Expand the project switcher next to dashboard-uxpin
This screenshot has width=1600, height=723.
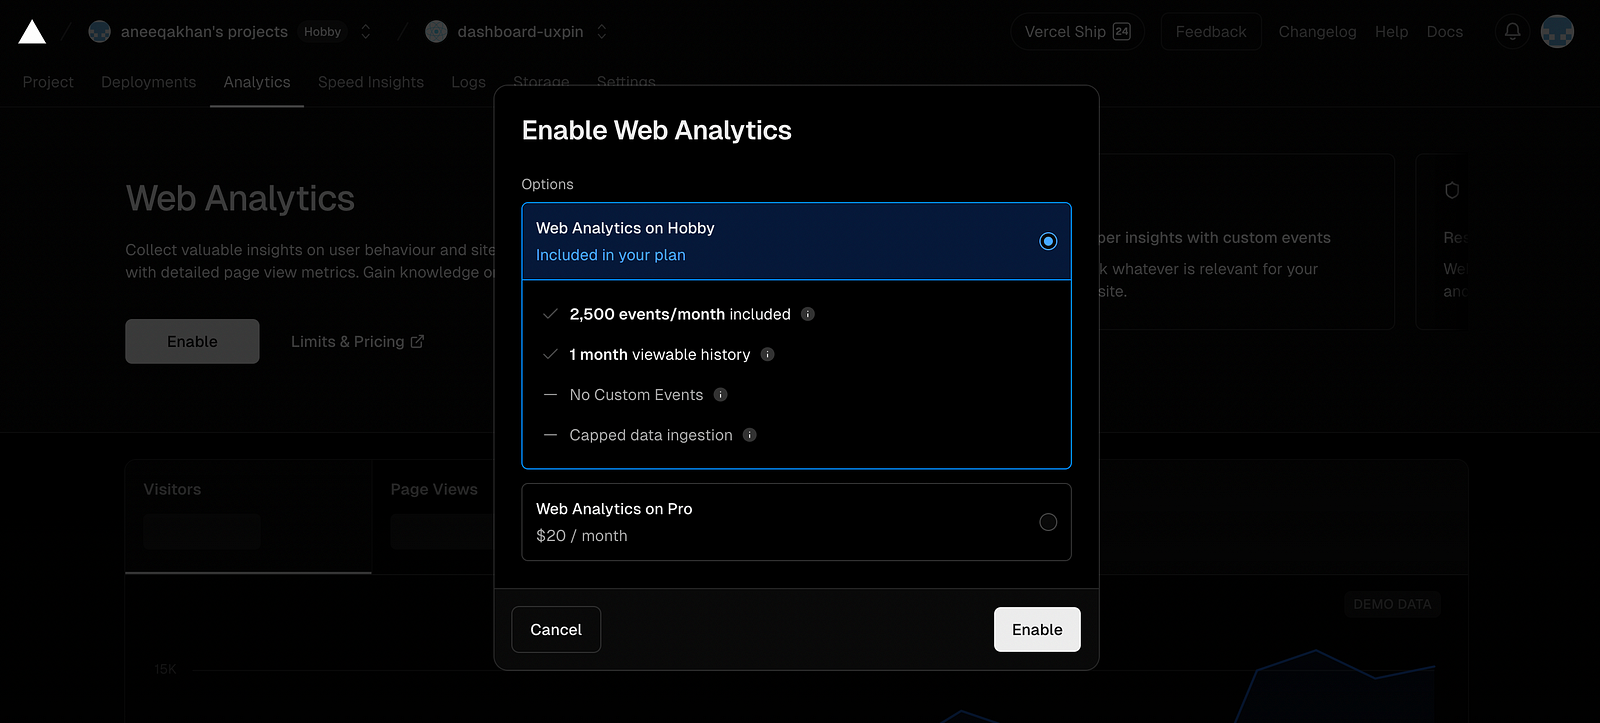[x=602, y=32]
